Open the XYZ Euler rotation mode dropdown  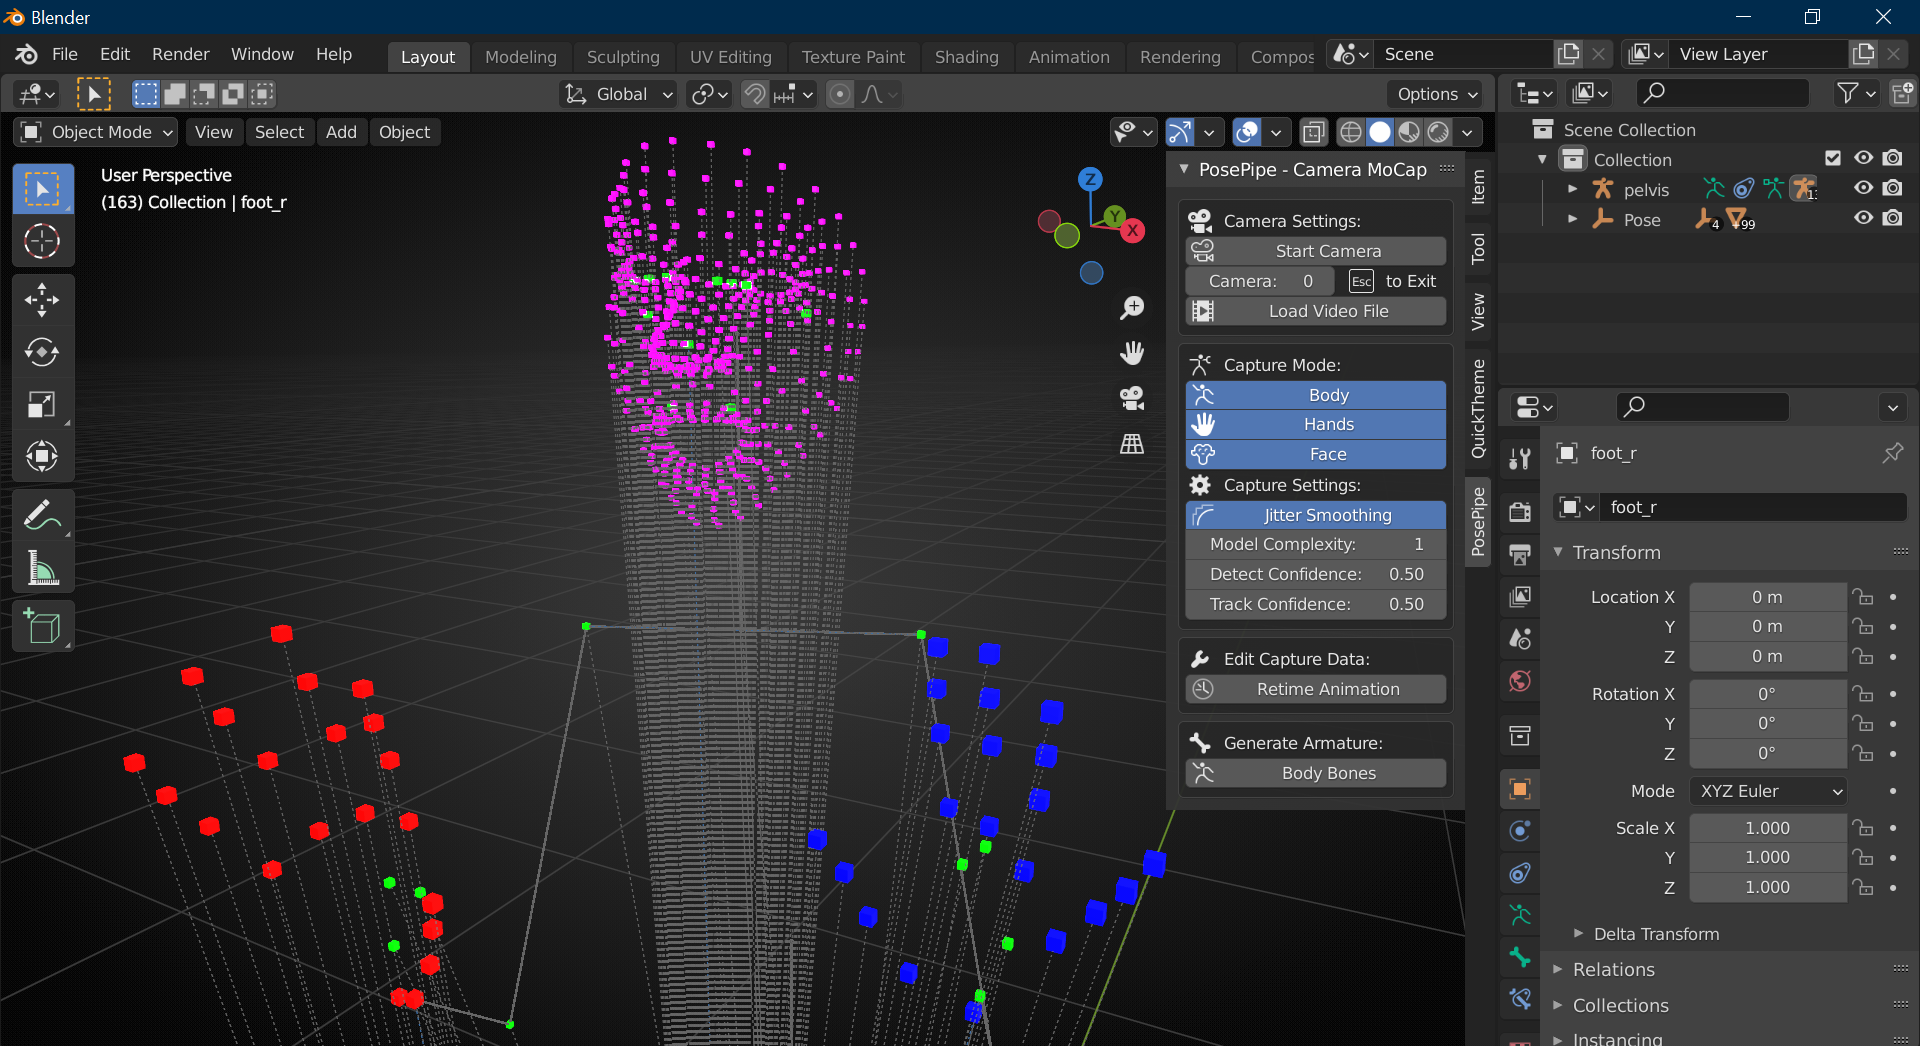[x=1768, y=791]
